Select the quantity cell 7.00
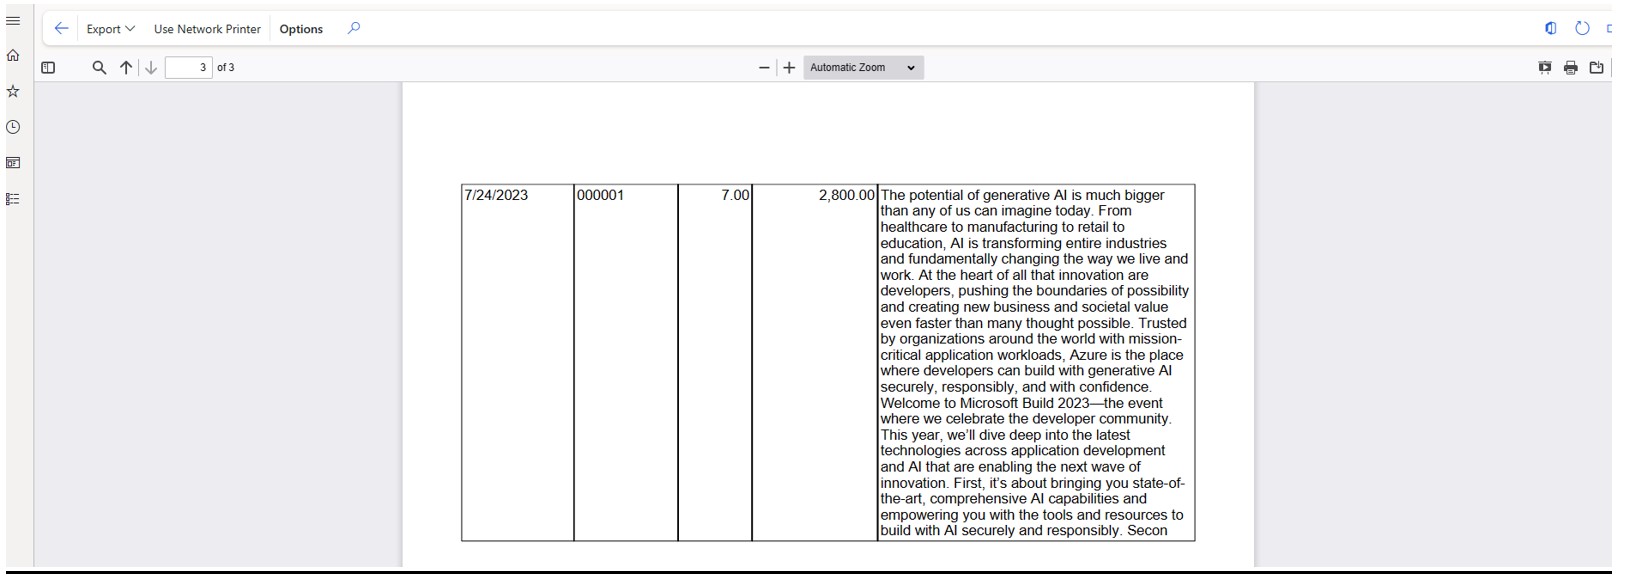Viewport: 1628px width, 583px height. (715, 363)
